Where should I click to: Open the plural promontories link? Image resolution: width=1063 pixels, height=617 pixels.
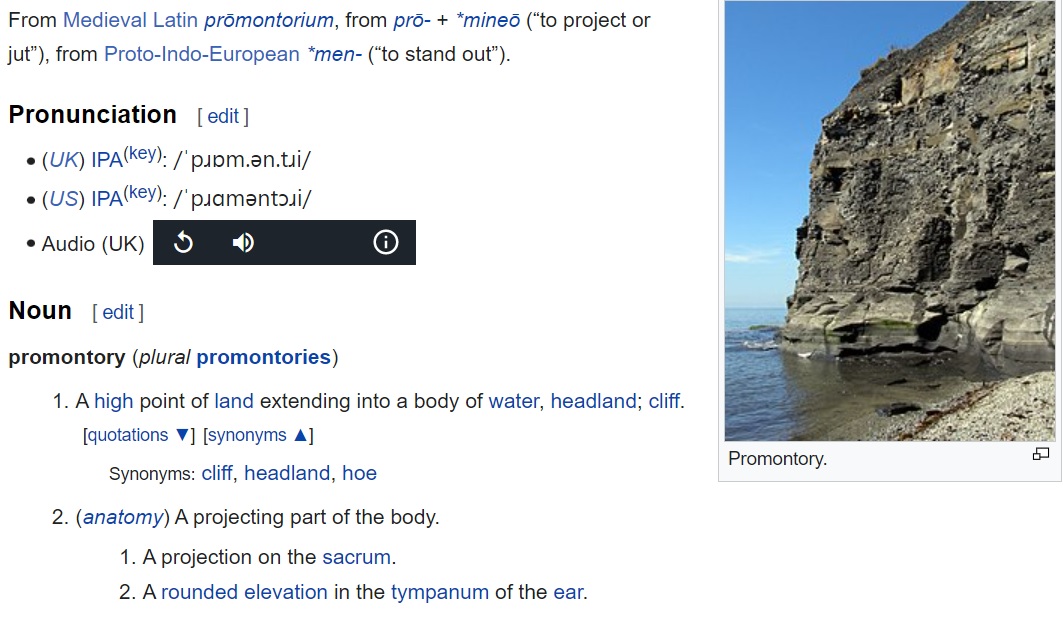click(x=263, y=357)
